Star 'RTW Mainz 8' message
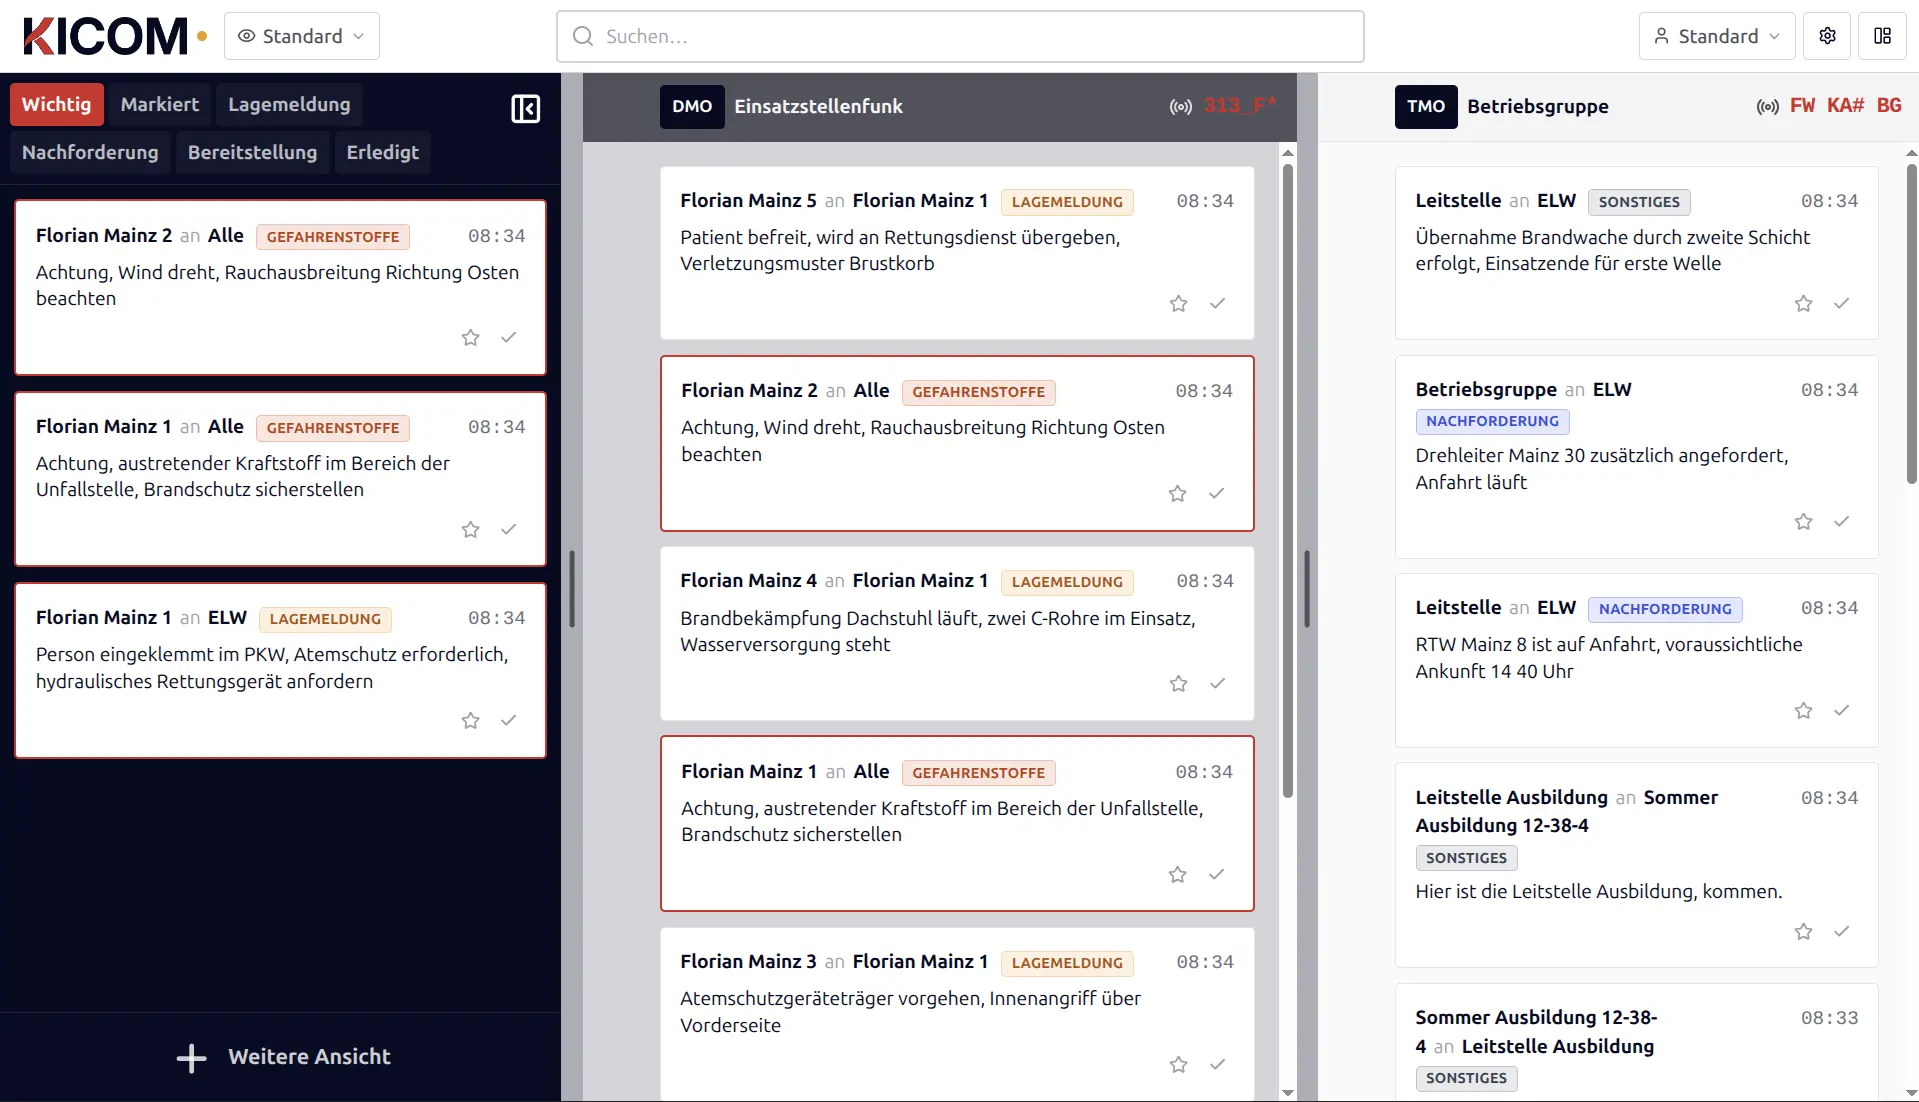Screen dimensions: 1919x1102 click(x=1803, y=710)
